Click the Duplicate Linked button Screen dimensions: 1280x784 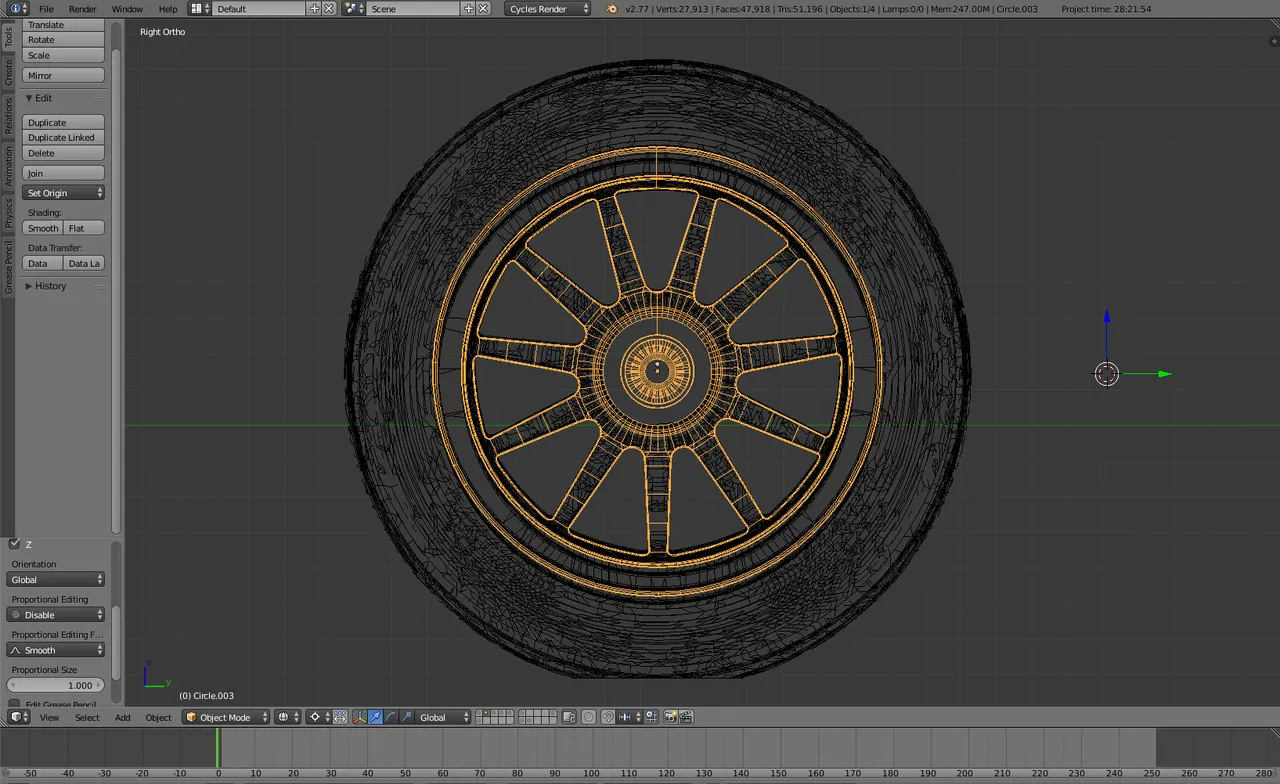coord(63,138)
